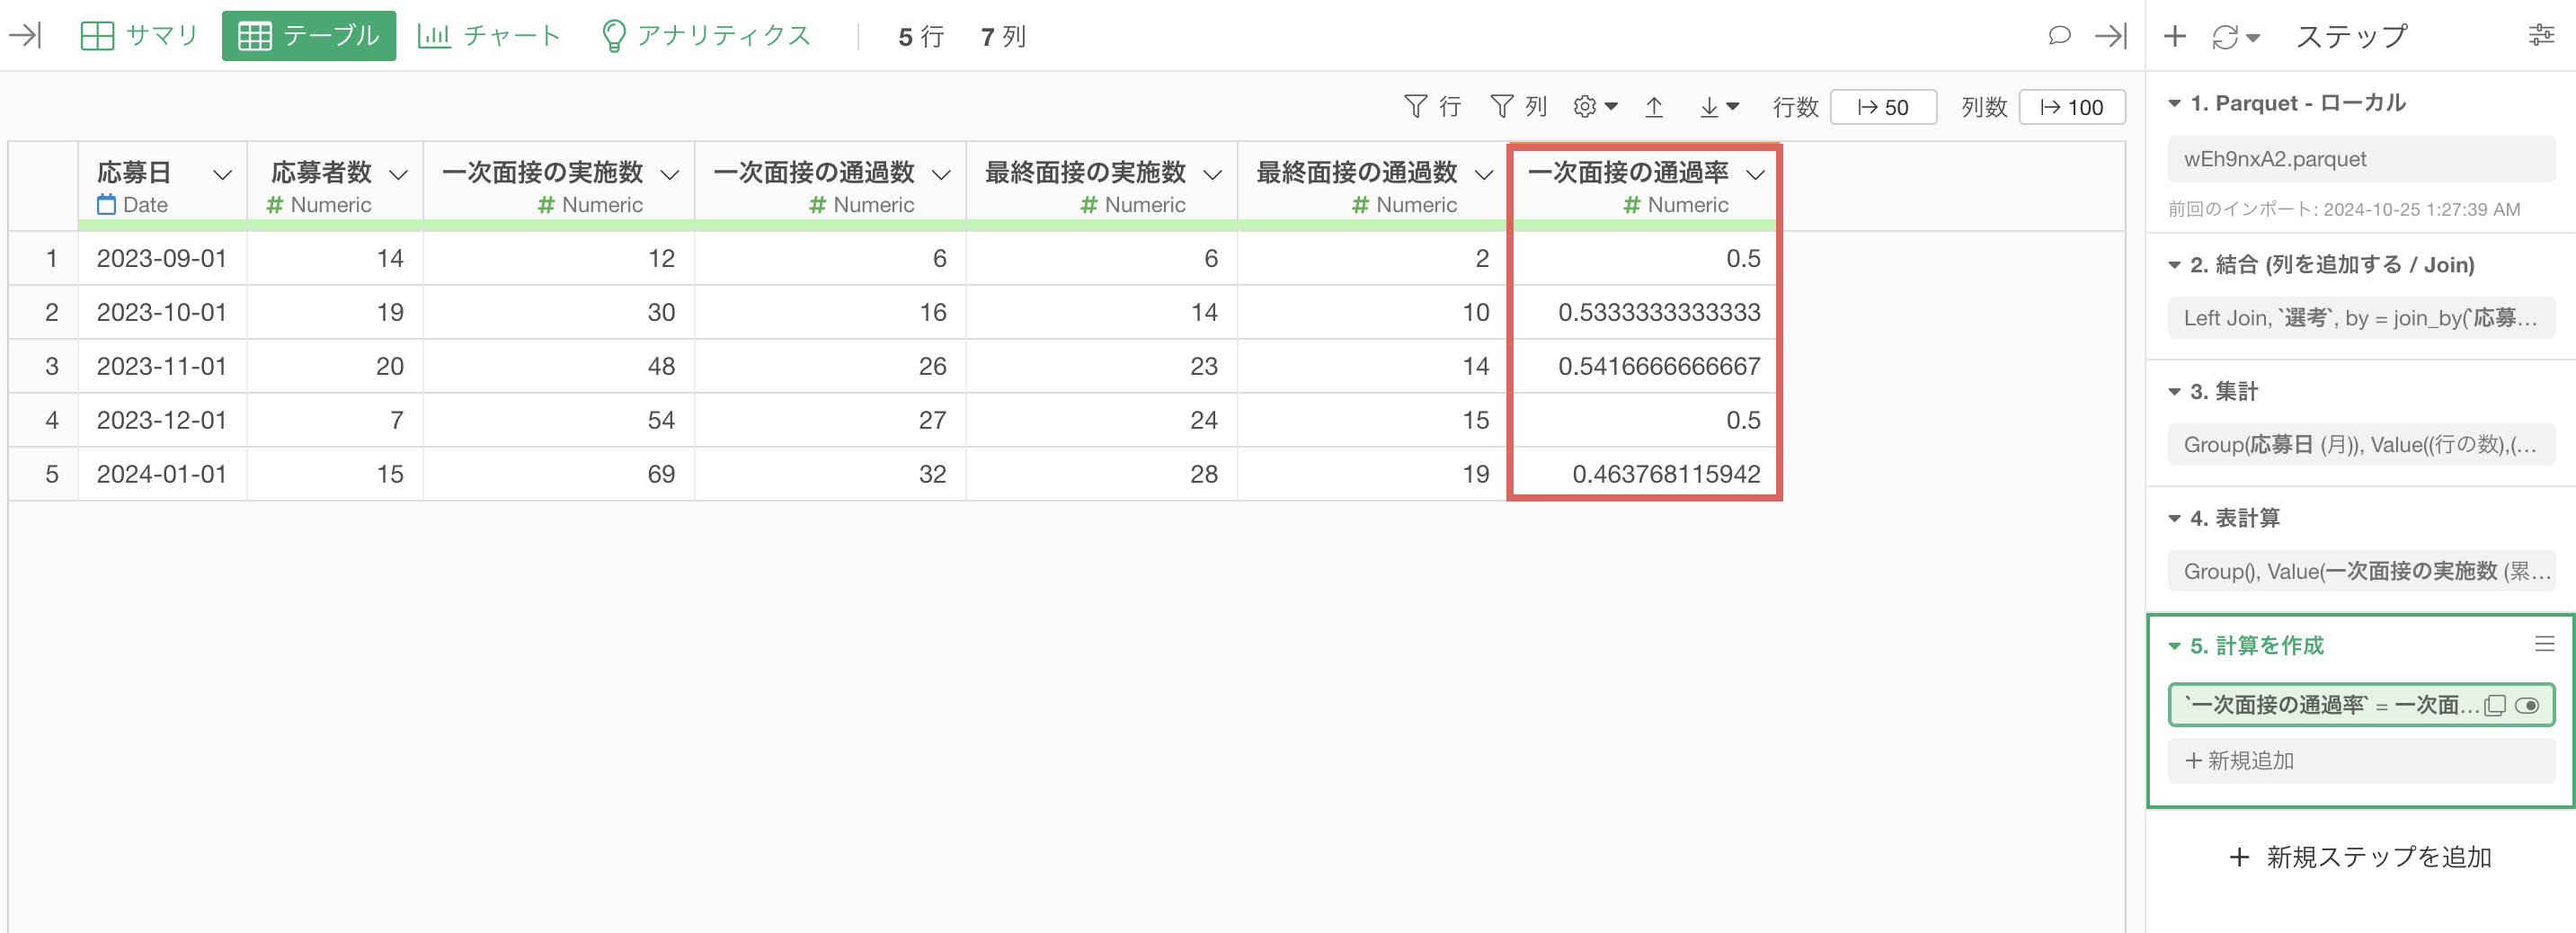This screenshot has width=2576, height=933.
Task: Select cell 2024-01-01
Action: pos(162,475)
